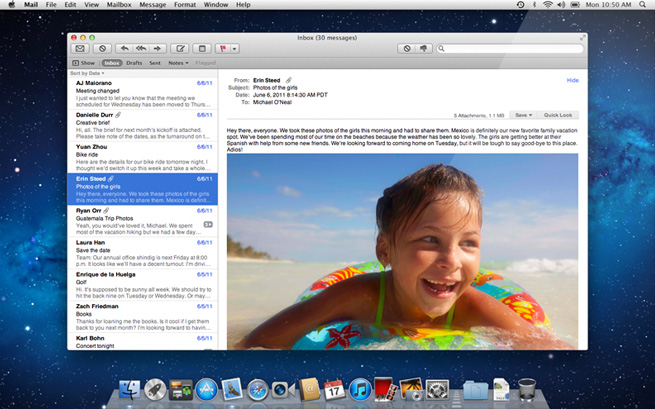Flag the selected message with red flag
This screenshot has width=655, height=409.
[223, 48]
